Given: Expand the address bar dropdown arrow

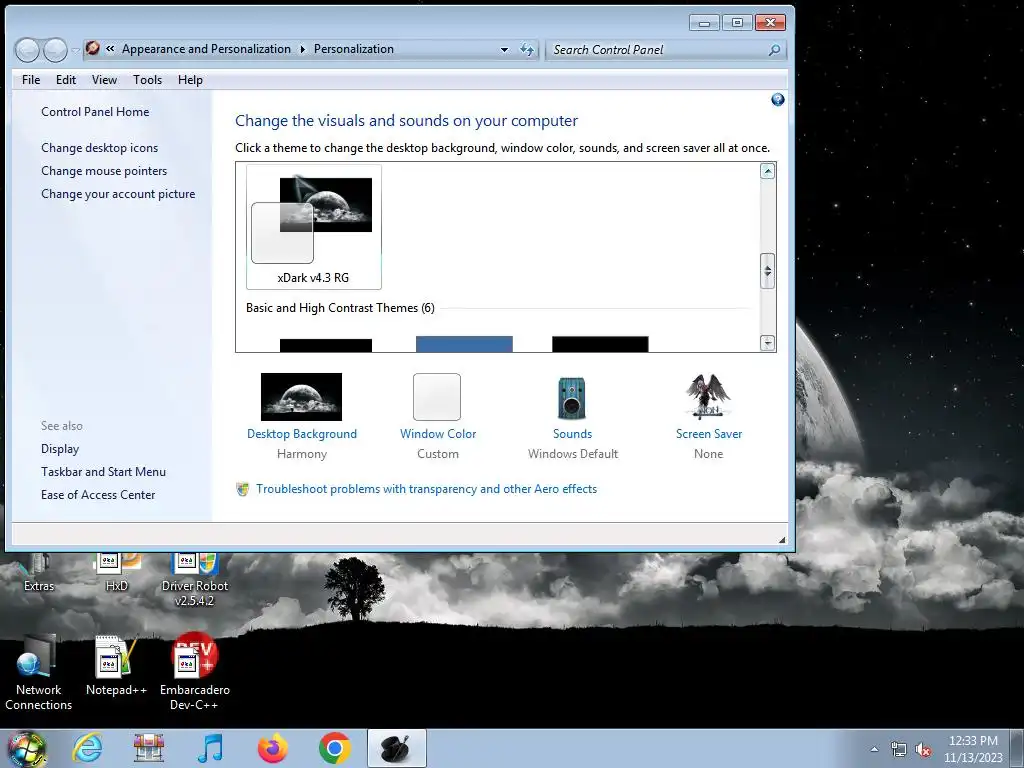Looking at the screenshot, I should (504, 50).
